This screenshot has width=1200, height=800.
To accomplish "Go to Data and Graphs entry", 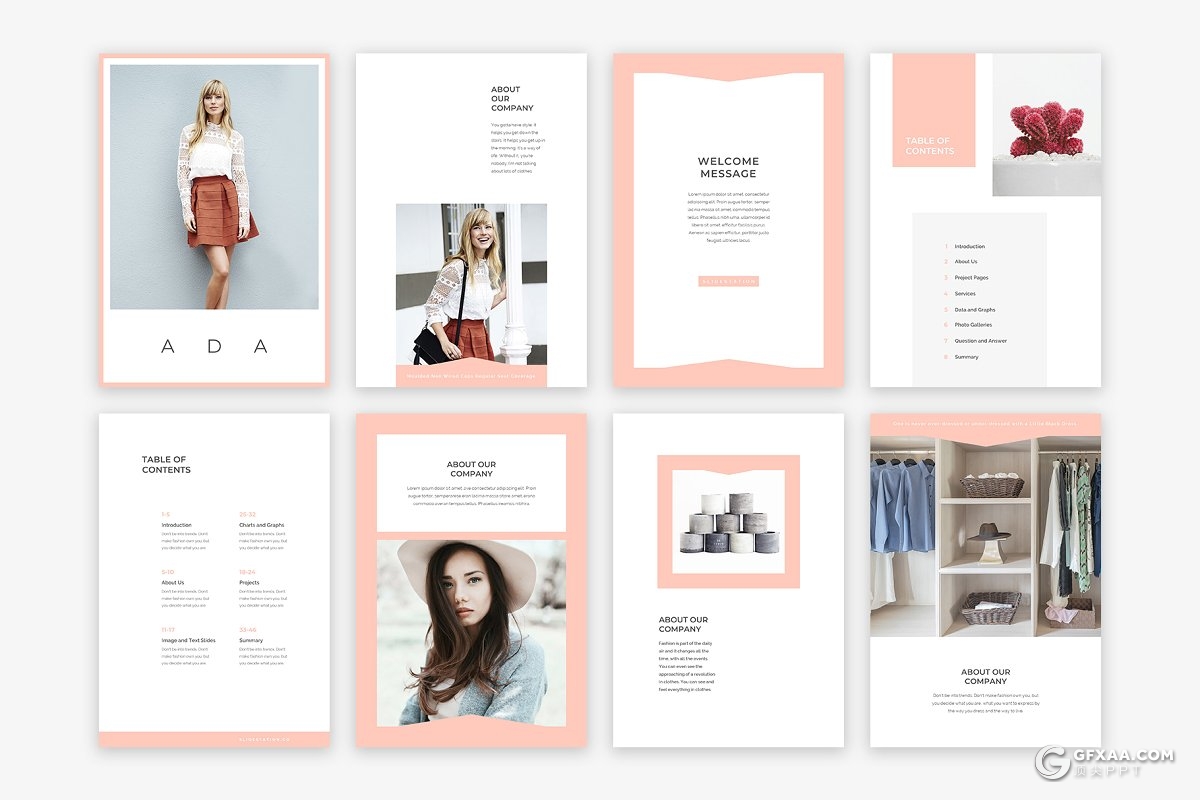I will (x=974, y=310).
